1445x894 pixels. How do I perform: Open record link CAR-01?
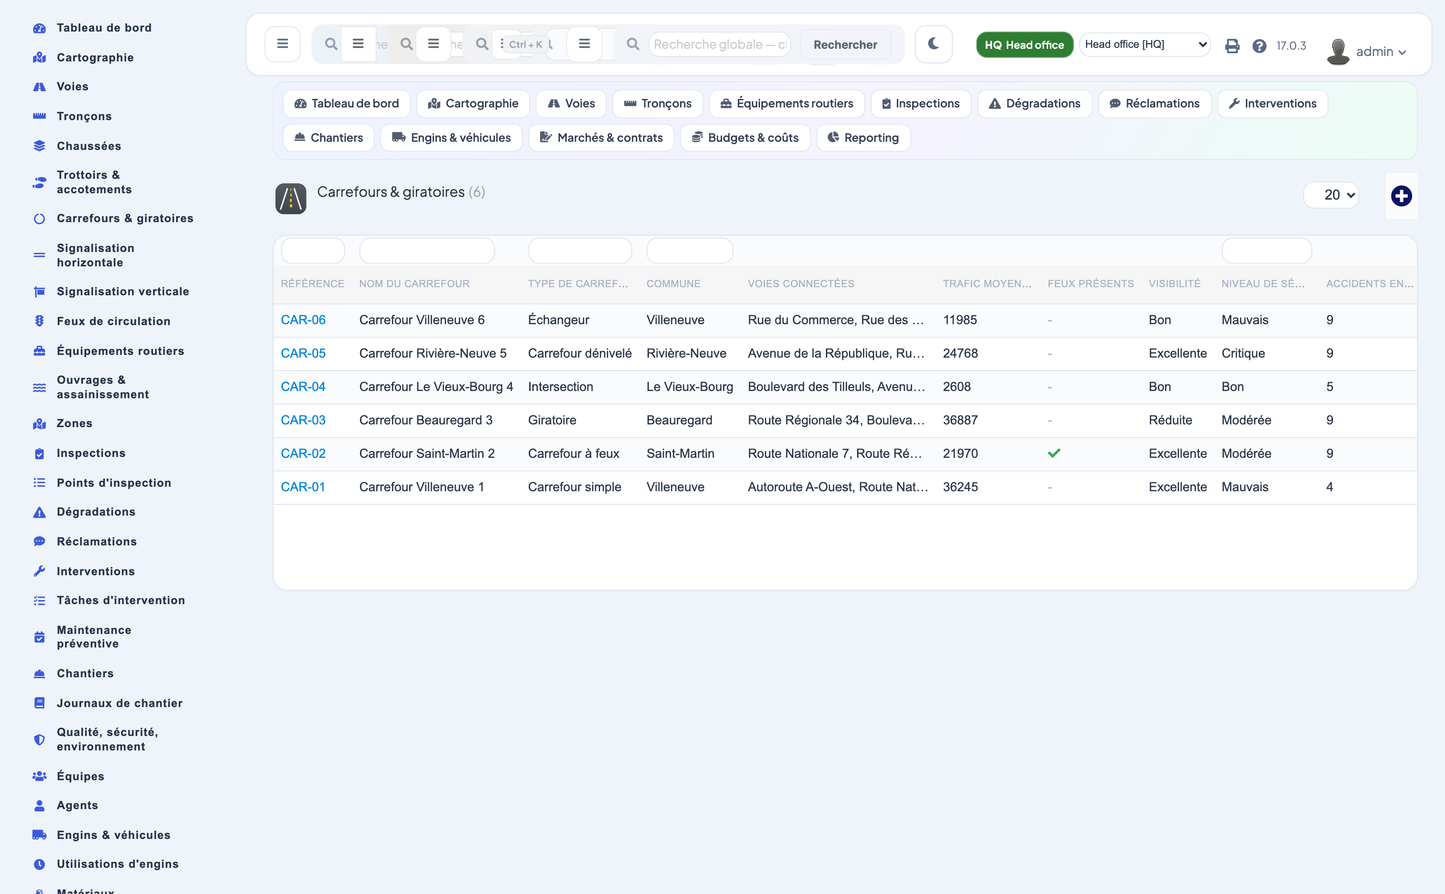pyautogui.click(x=303, y=487)
